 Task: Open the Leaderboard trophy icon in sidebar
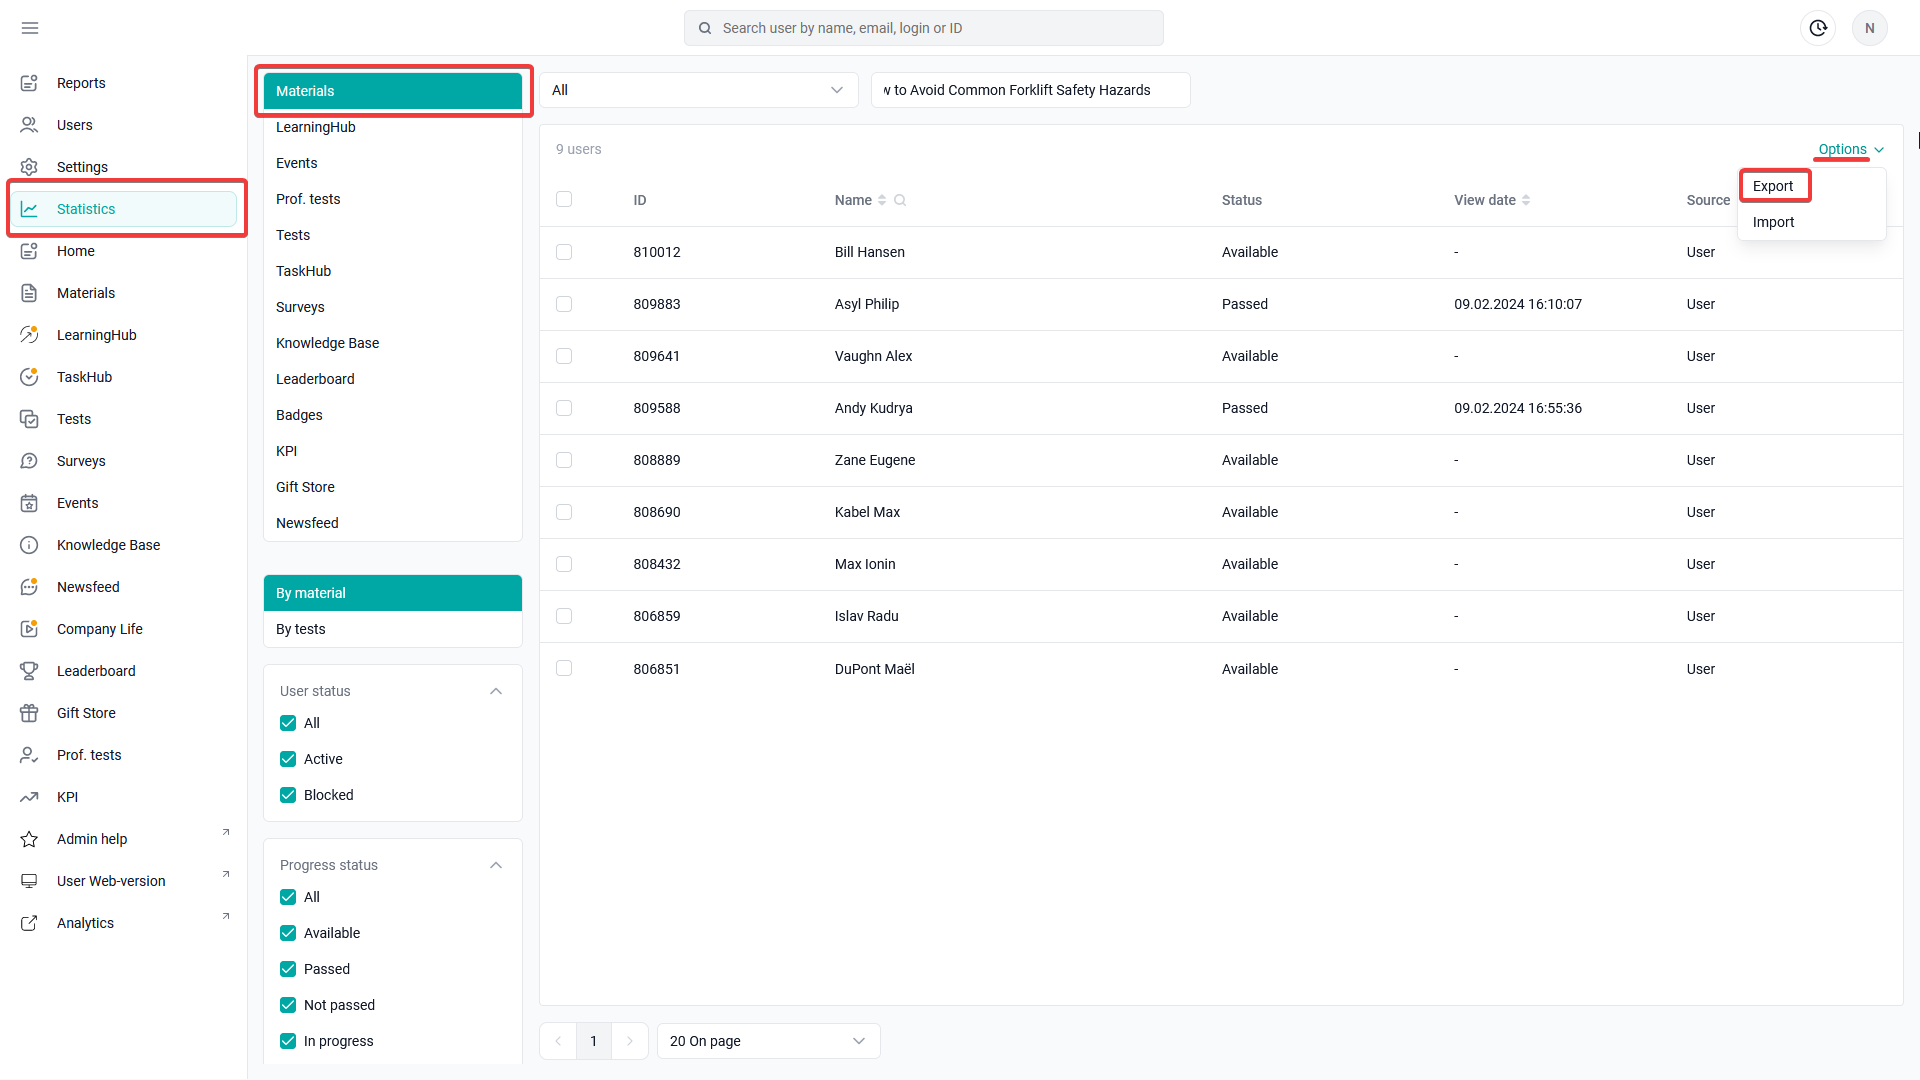pos(29,671)
